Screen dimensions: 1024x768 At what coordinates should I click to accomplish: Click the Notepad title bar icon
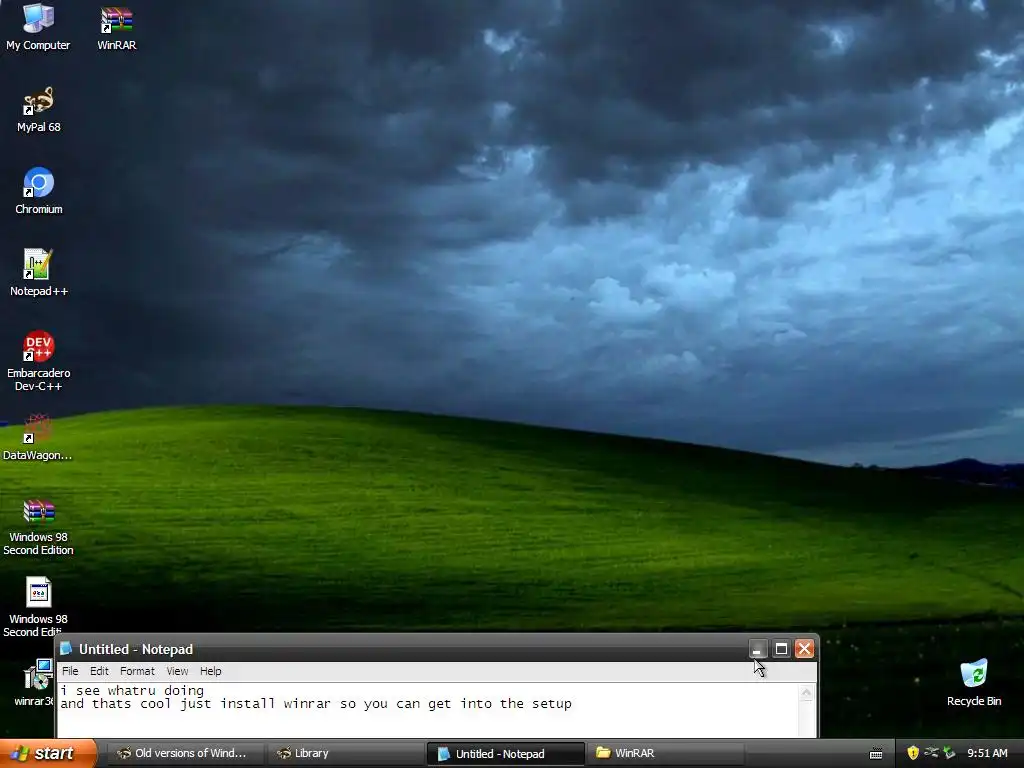tap(66, 648)
